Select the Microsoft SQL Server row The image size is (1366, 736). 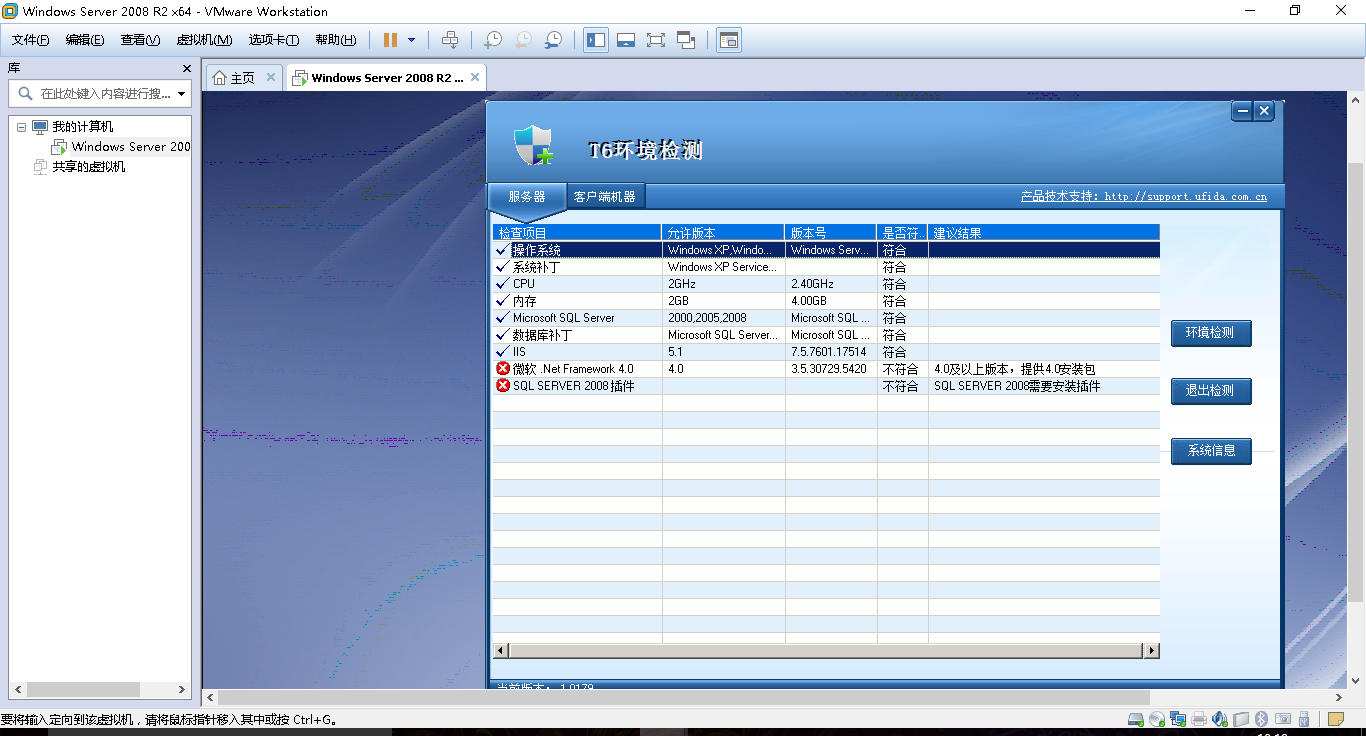[x=826, y=318]
